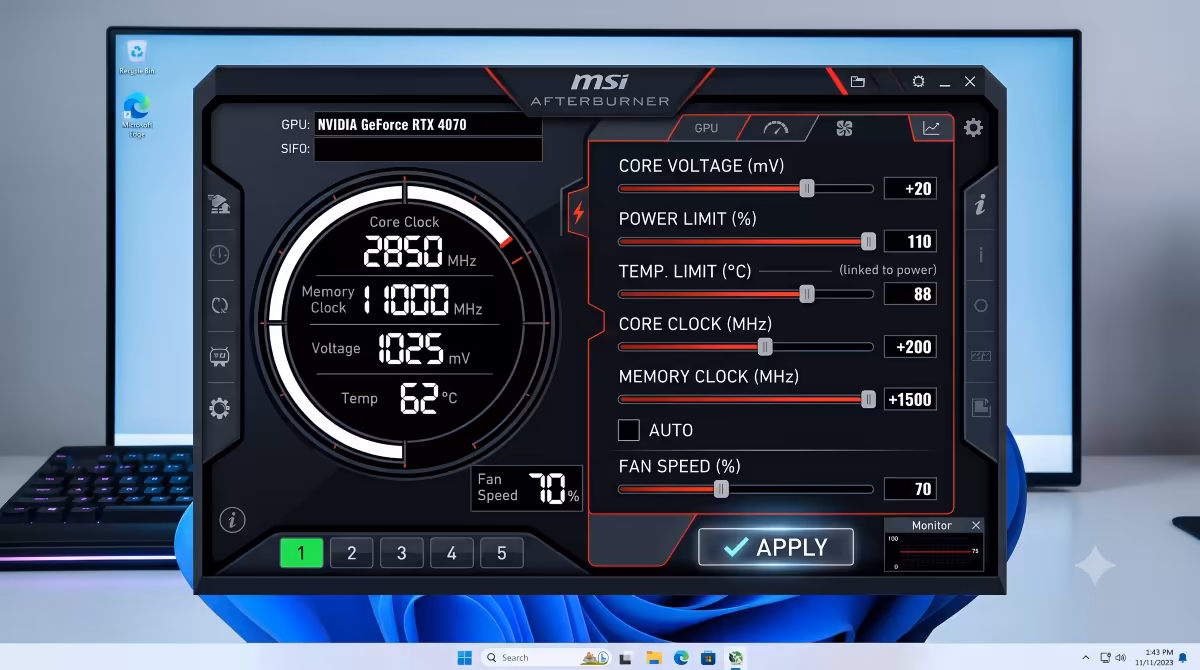Open the monitor face icon in left sidebar

[x=220, y=357]
